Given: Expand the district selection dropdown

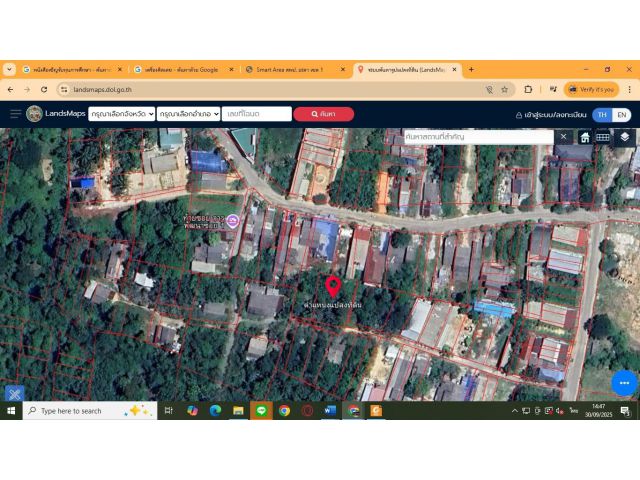Looking at the screenshot, I should 188,114.
